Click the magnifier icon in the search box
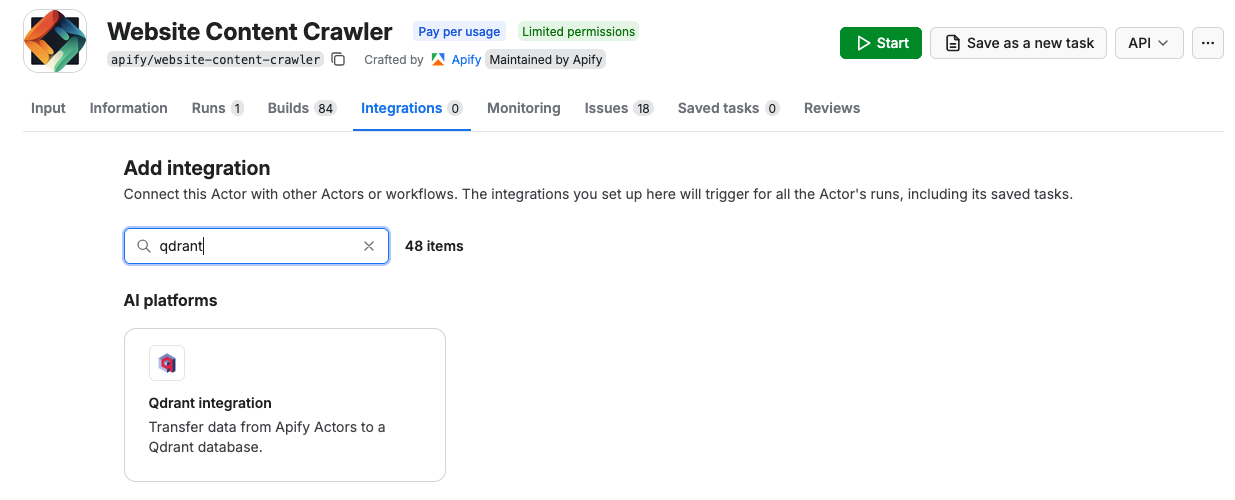 pos(144,246)
